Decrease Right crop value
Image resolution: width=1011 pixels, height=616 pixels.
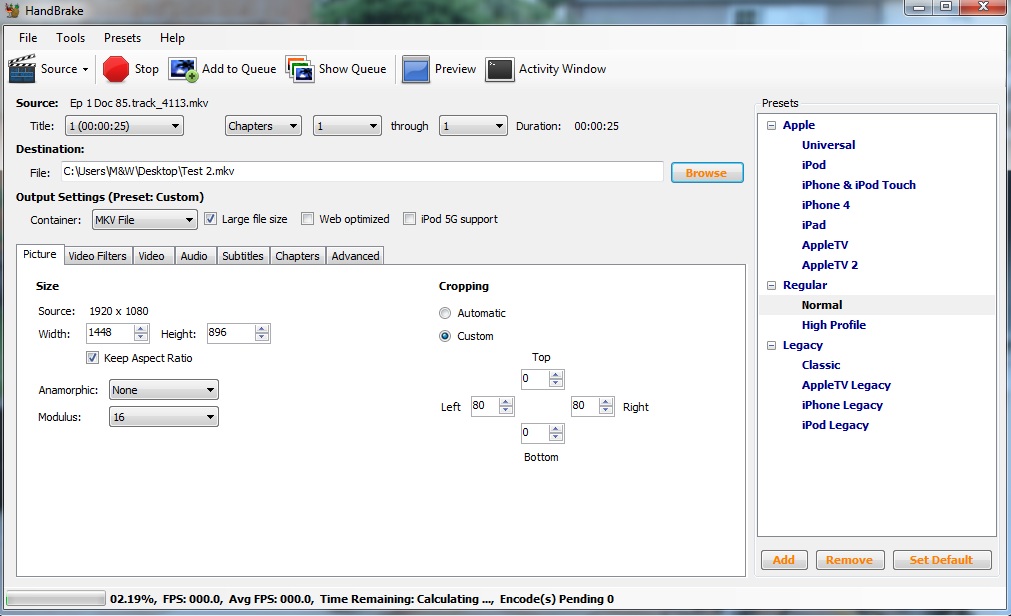[x=606, y=410]
